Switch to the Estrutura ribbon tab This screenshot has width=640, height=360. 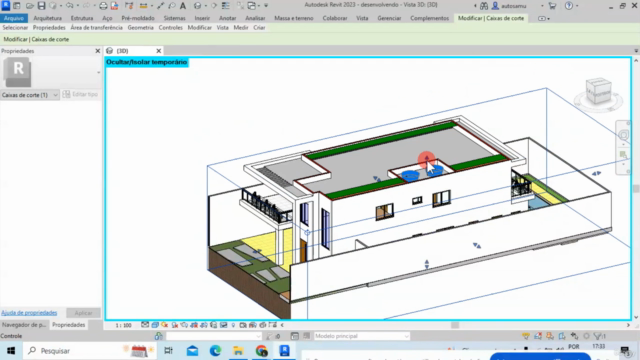82,18
